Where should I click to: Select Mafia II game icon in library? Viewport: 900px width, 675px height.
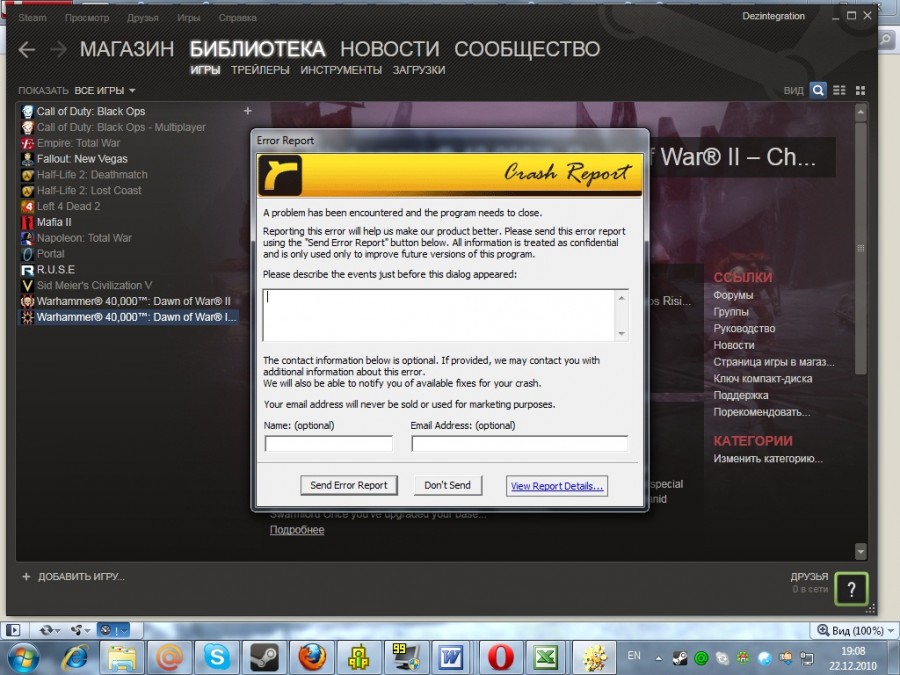[27, 222]
